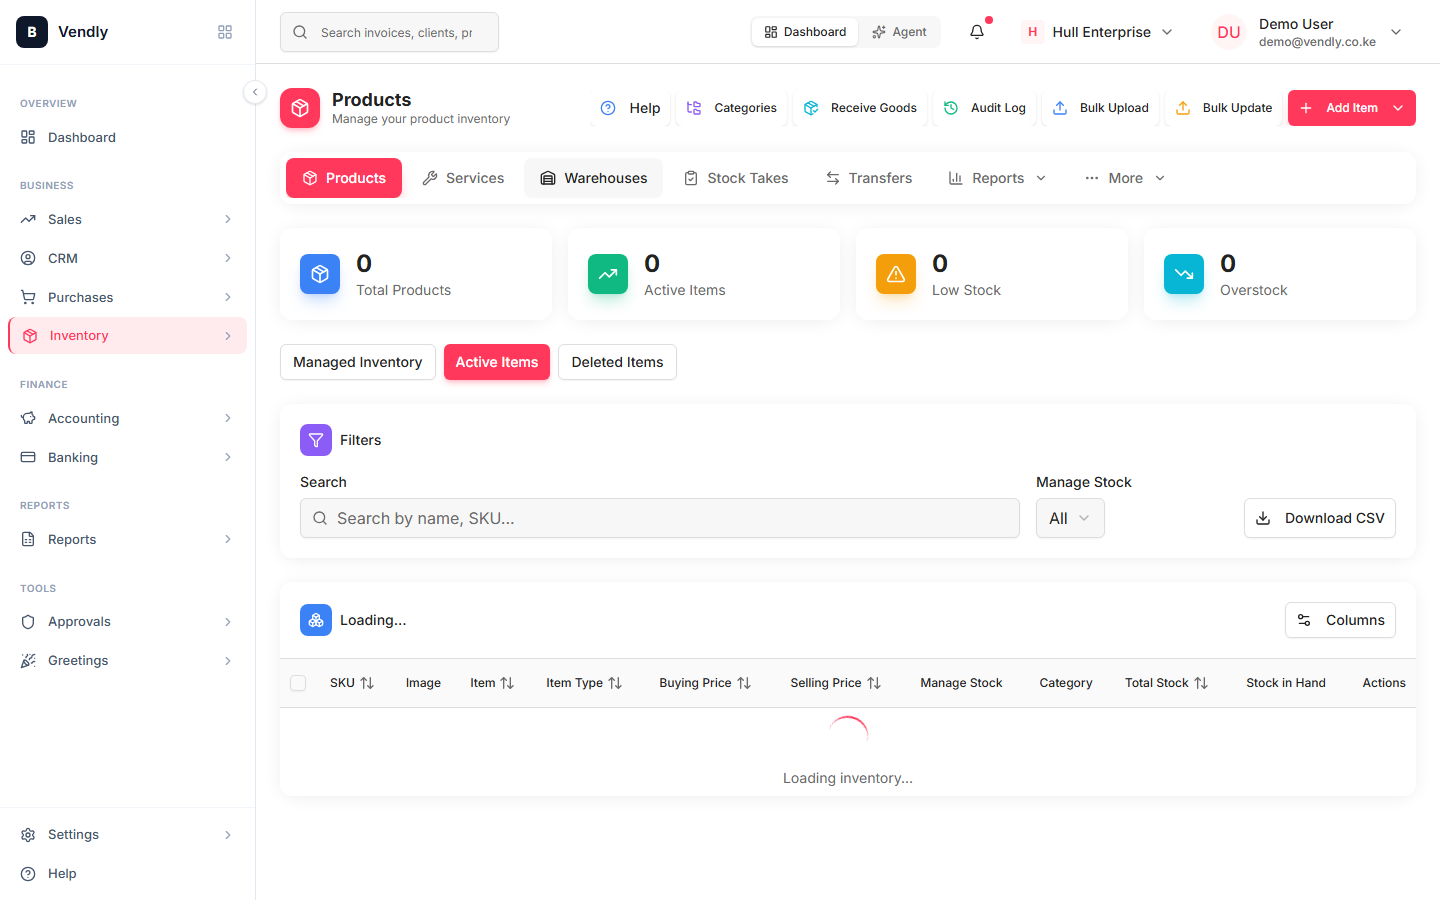1440x900 pixels.
Task: Download CSV of inventory
Action: click(x=1320, y=518)
